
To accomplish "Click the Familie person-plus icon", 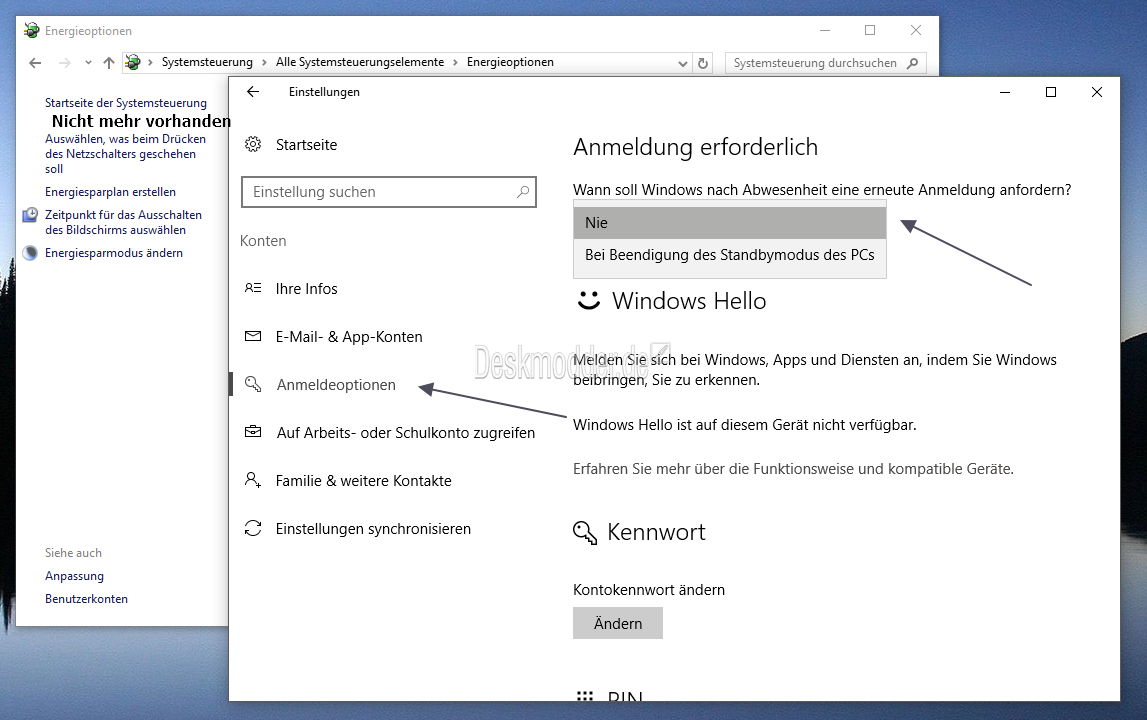I will pyautogui.click(x=253, y=480).
